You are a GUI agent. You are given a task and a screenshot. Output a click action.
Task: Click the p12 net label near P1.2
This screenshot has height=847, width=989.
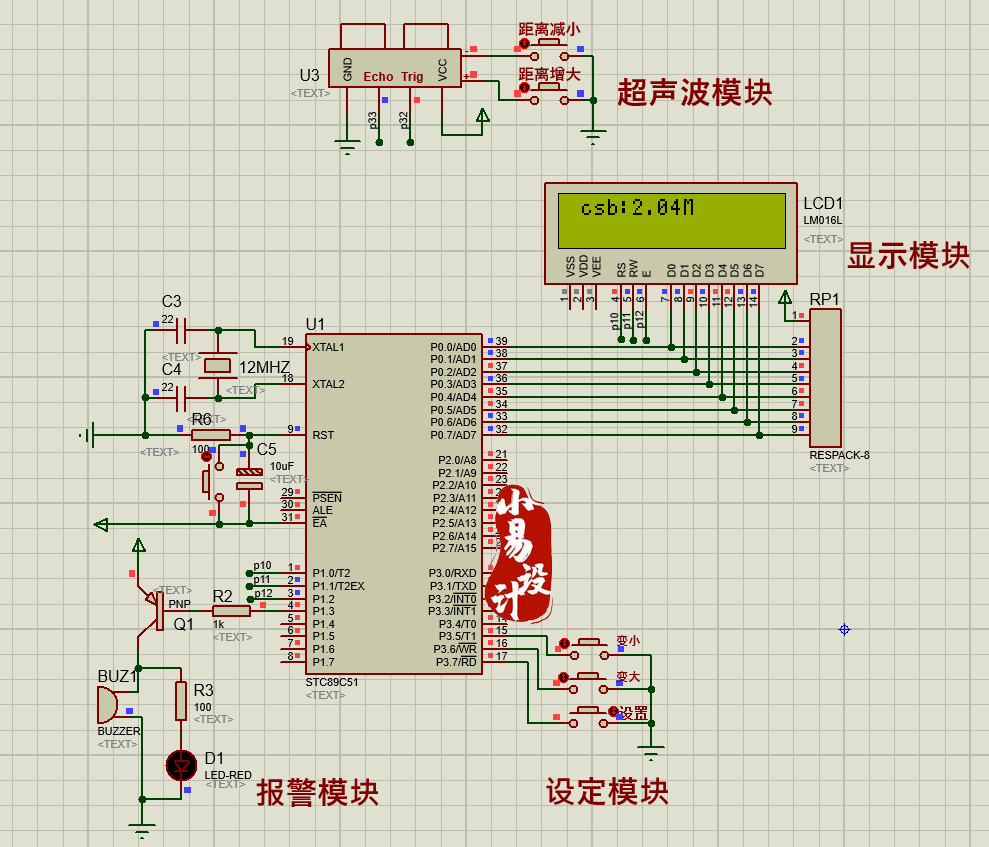coord(264,593)
